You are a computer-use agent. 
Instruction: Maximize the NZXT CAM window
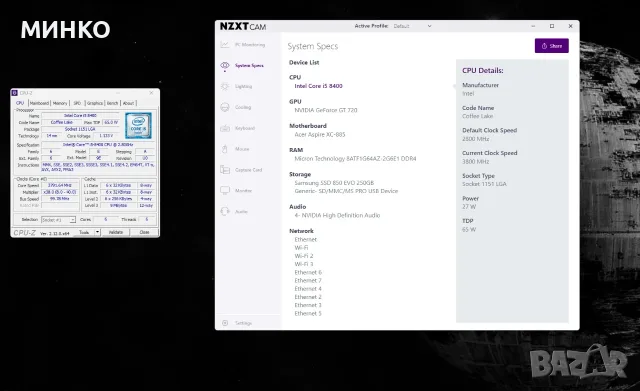coord(552,26)
